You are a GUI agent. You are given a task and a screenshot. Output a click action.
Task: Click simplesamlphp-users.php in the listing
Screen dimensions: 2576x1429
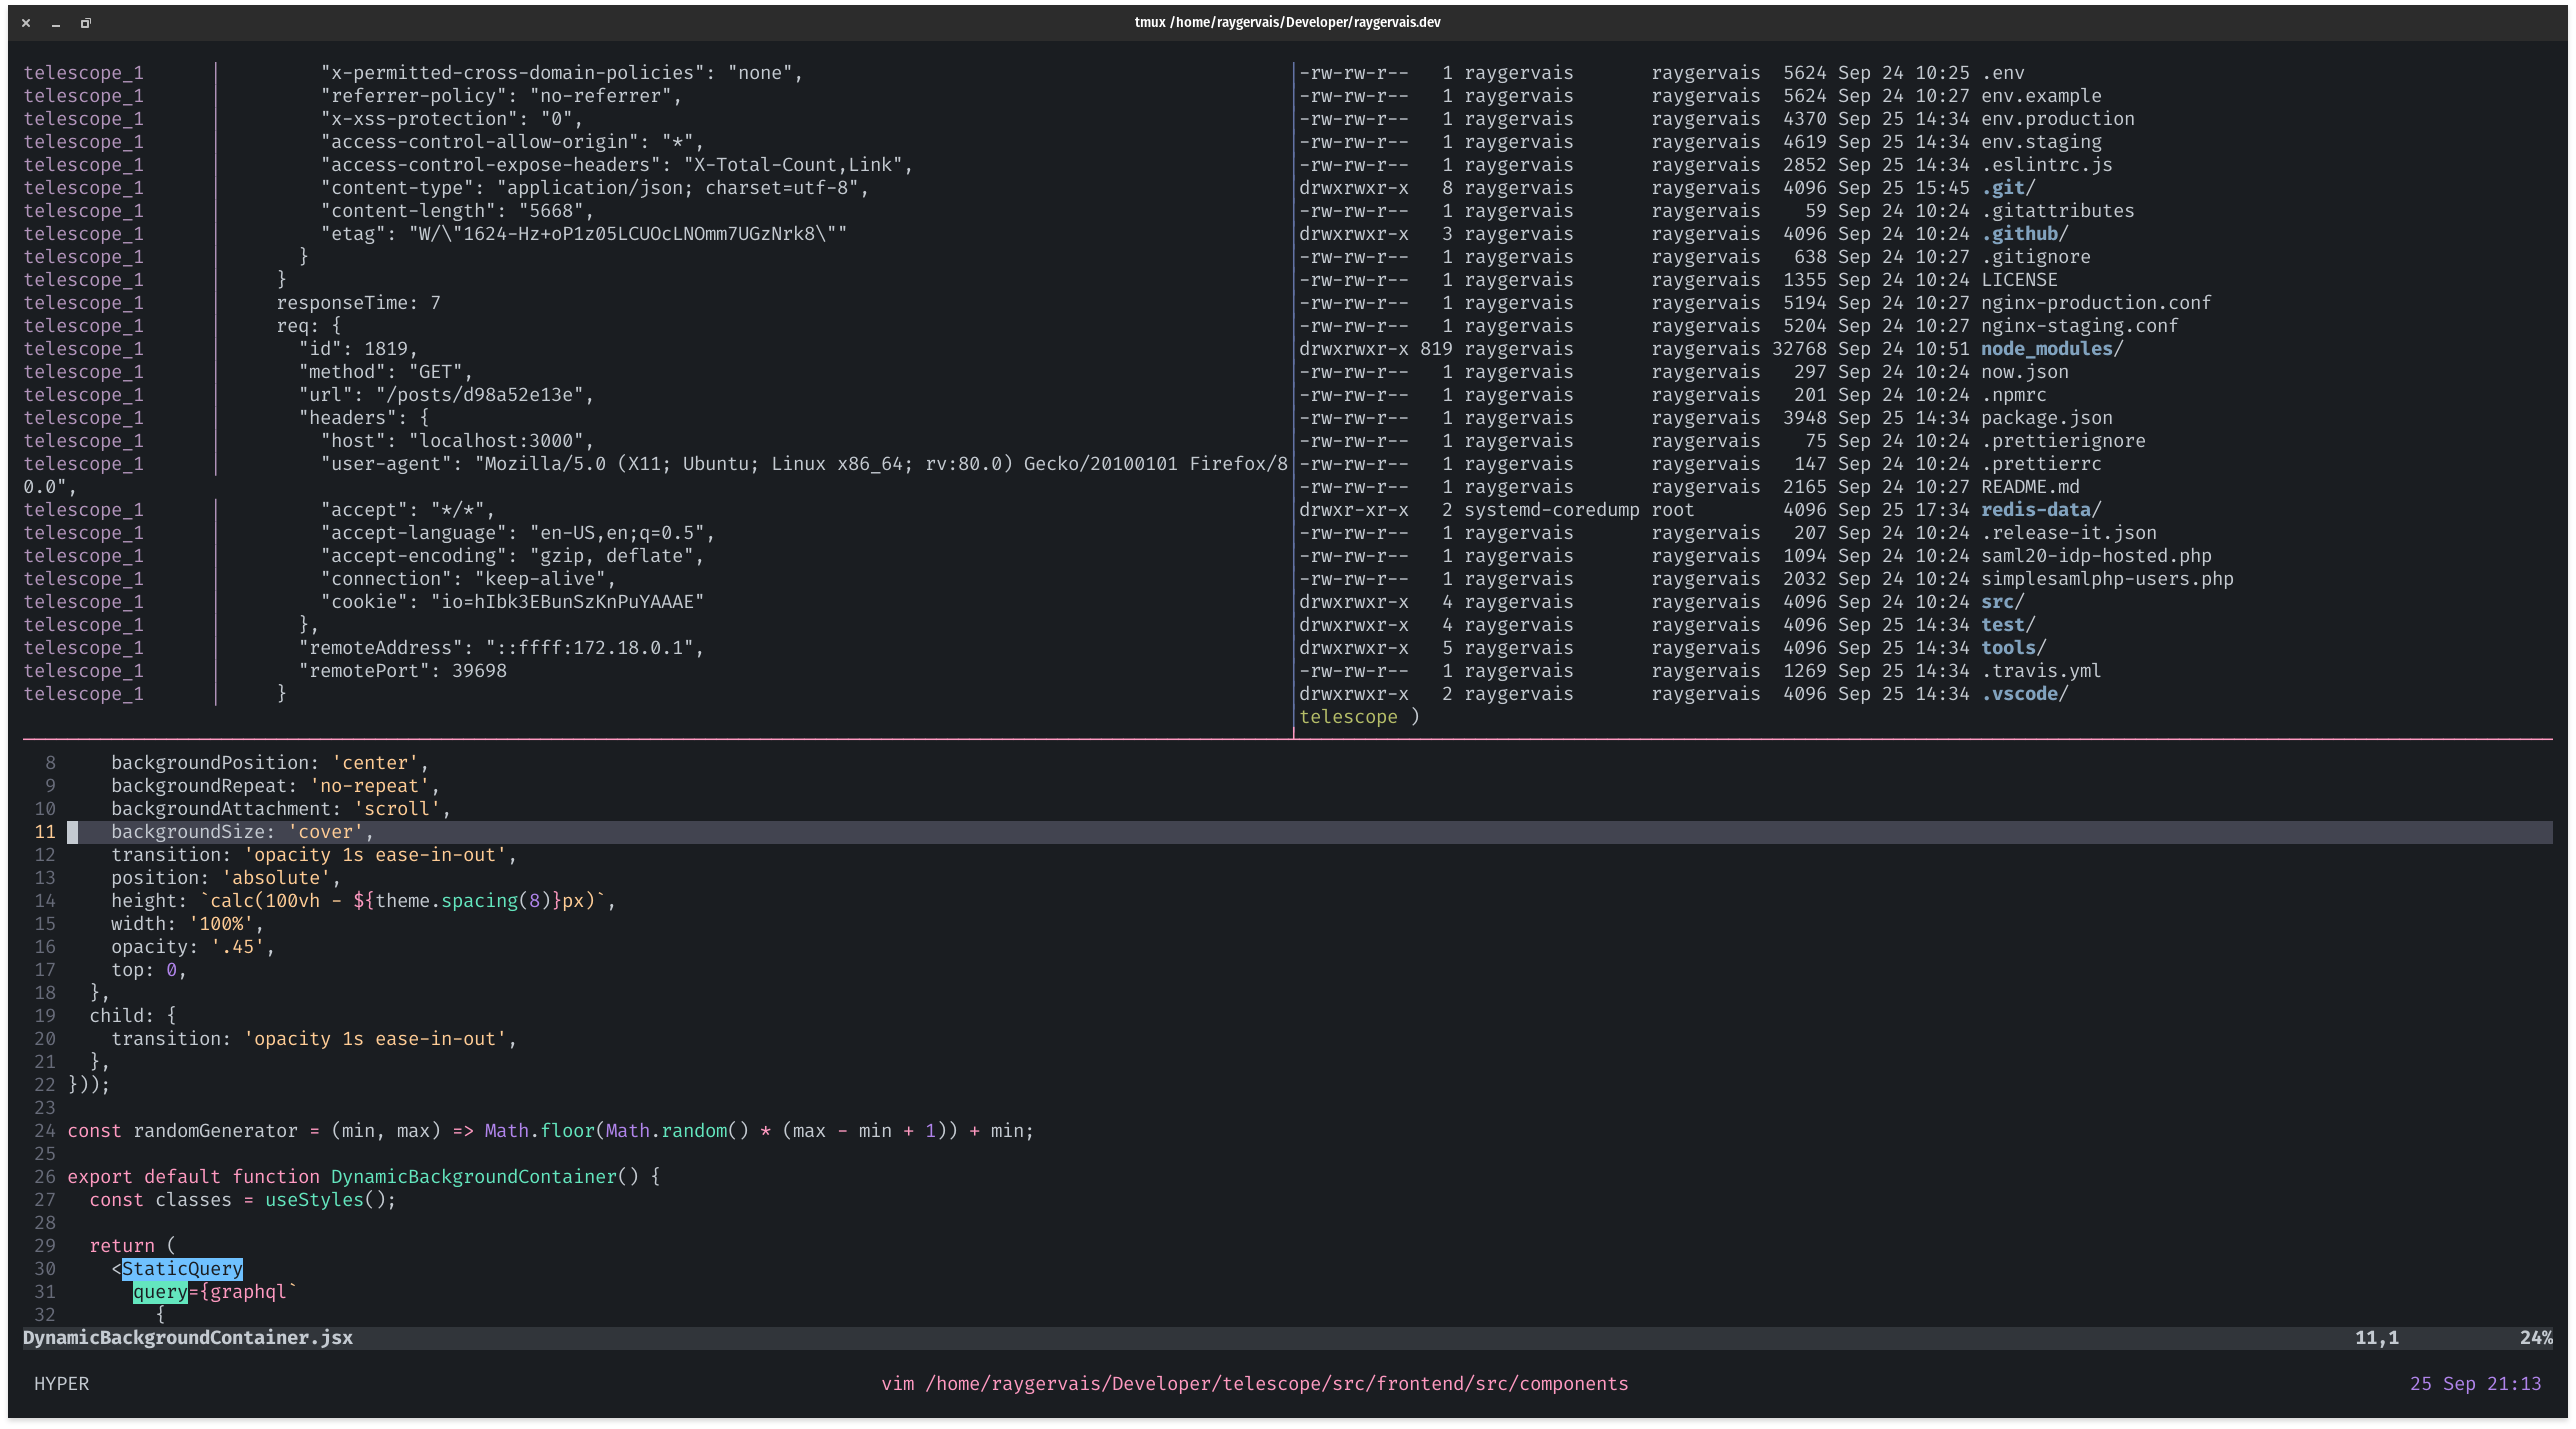tap(2107, 579)
